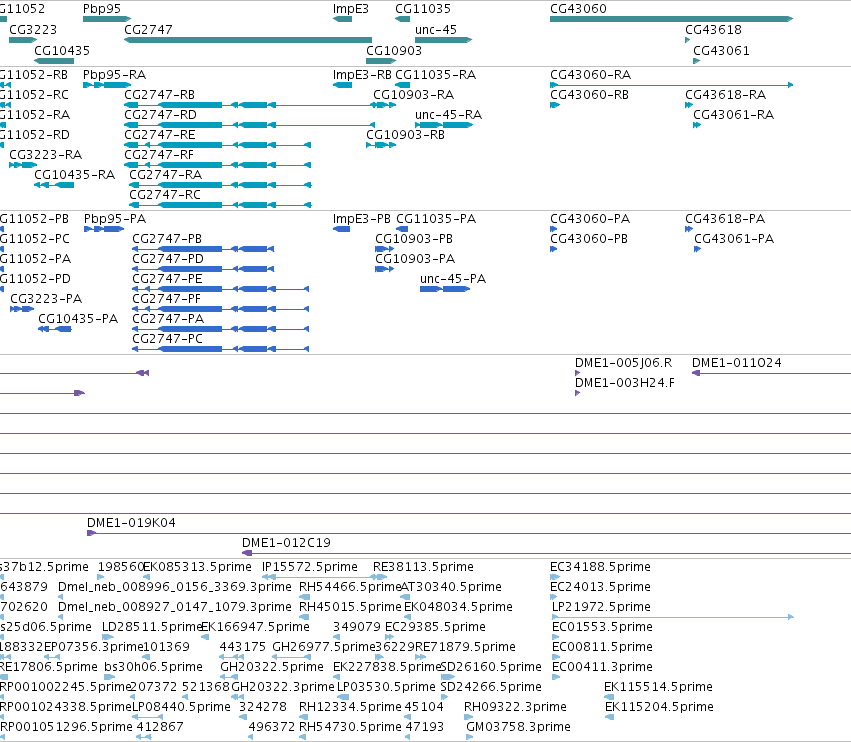Select transcript CG43061-RA
851x742 pixels.
click(x=734, y=115)
